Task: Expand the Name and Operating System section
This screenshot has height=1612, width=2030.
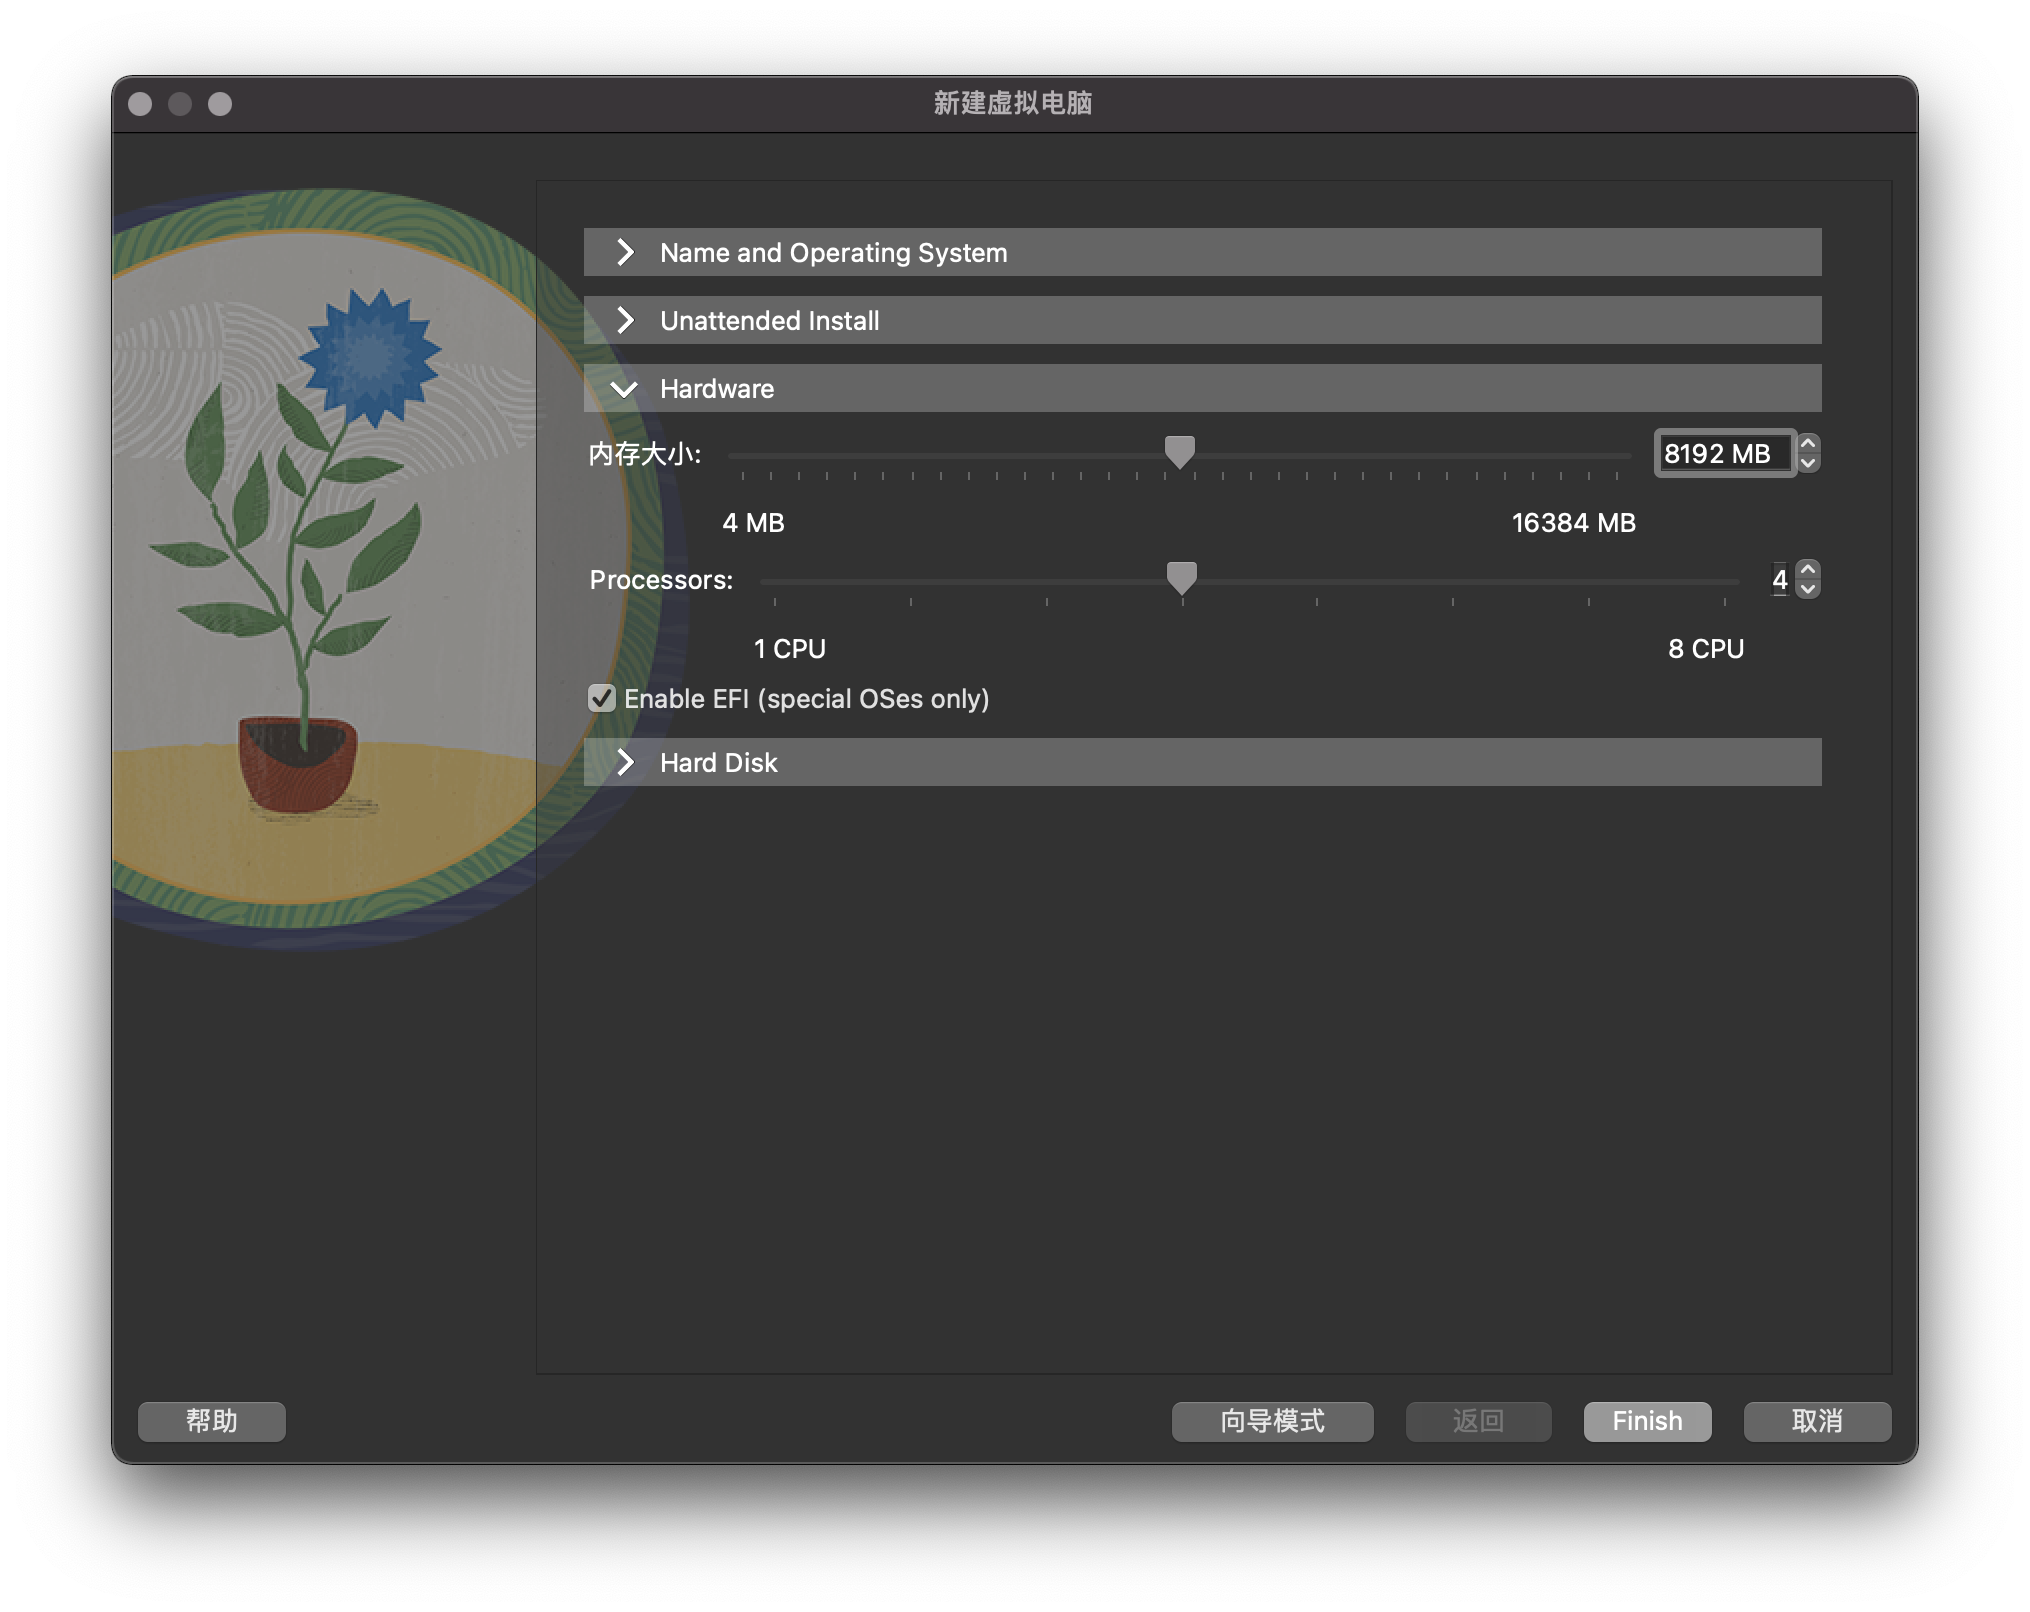Action: coord(1202,252)
